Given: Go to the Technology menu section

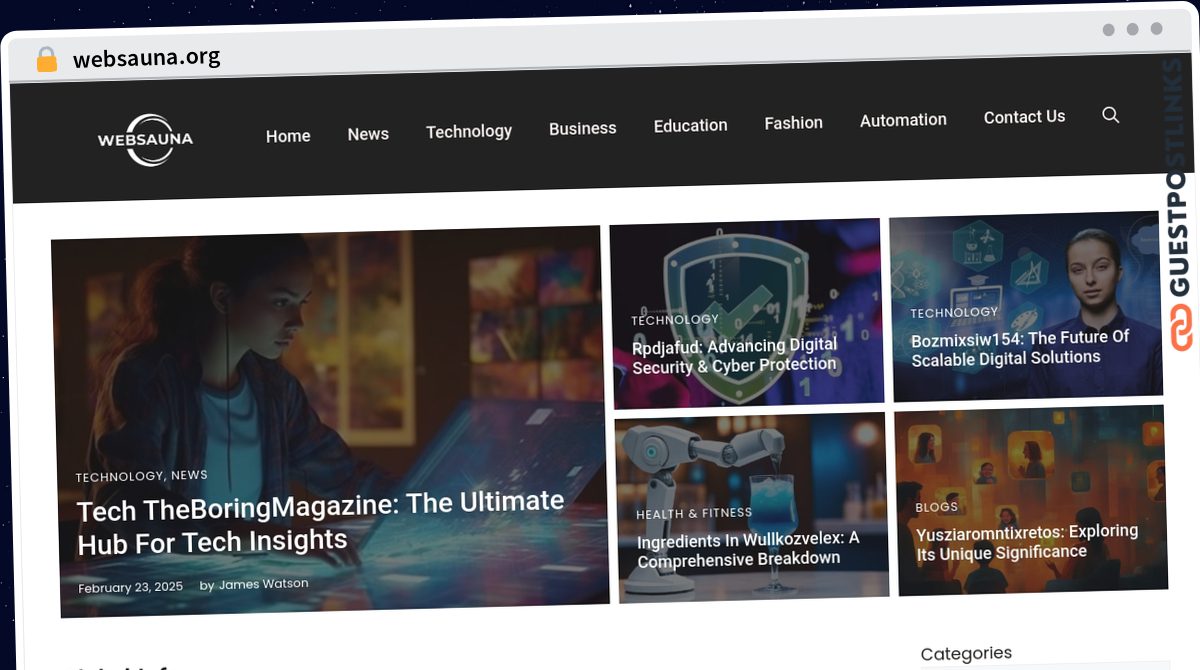Looking at the screenshot, I should tap(469, 131).
